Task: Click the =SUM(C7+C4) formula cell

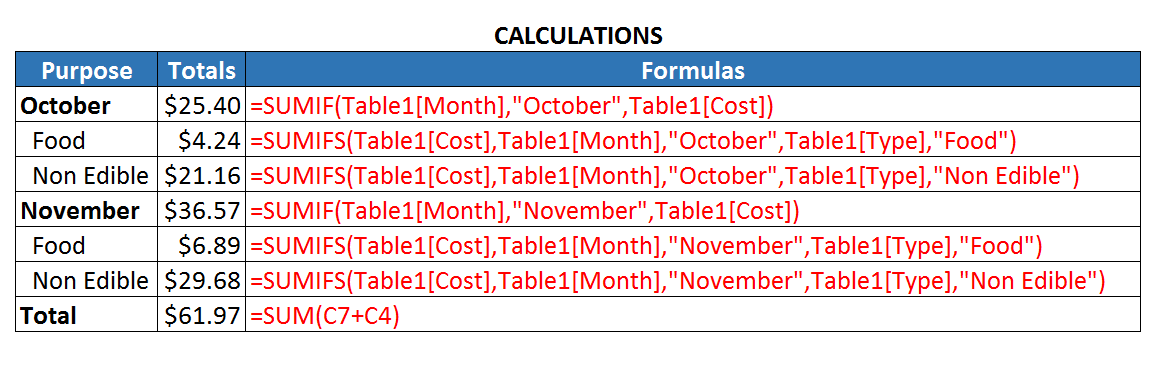Action: pyautogui.click(x=693, y=315)
